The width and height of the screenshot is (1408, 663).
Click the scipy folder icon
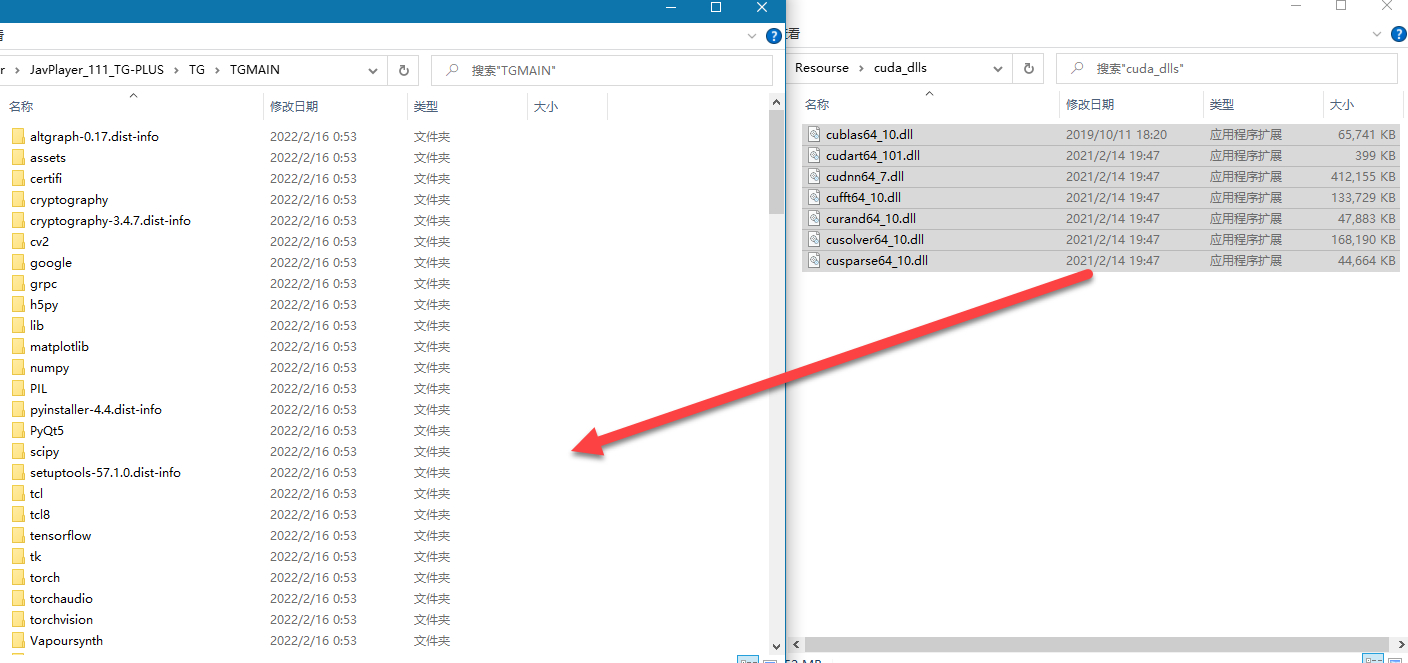tap(17, 451)
